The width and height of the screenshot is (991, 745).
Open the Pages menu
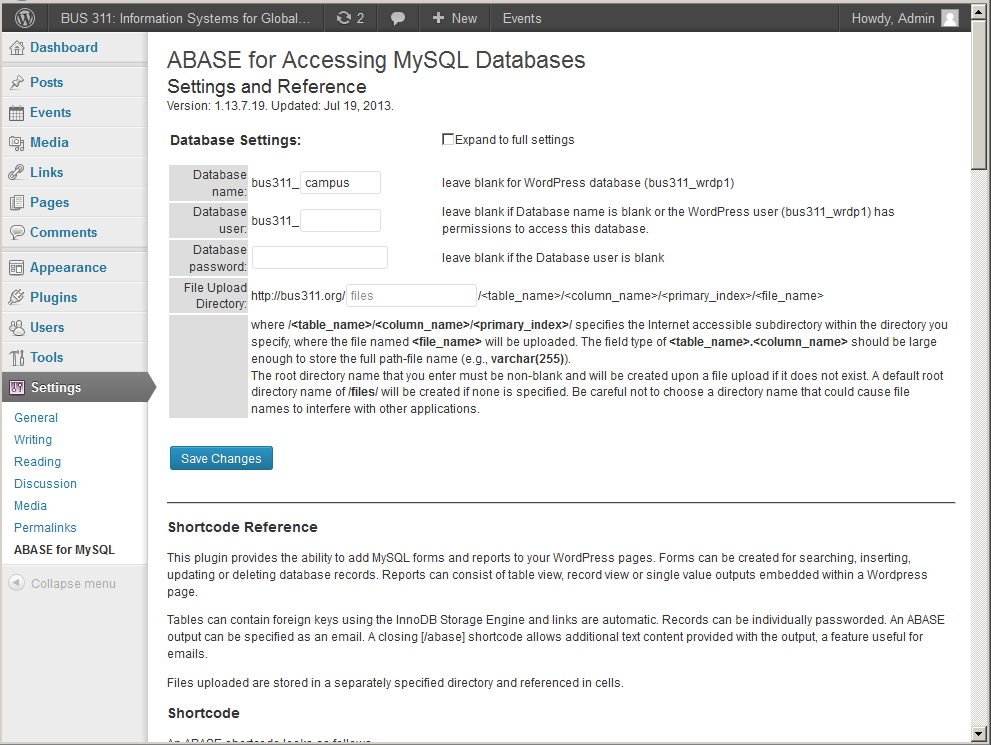click(50, 203)
